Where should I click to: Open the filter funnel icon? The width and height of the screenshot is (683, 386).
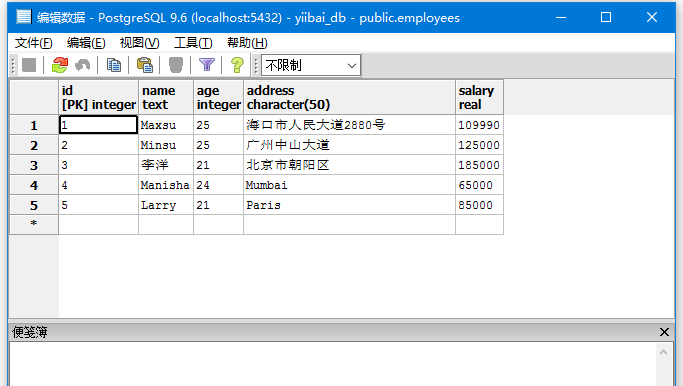coord(207,65)
